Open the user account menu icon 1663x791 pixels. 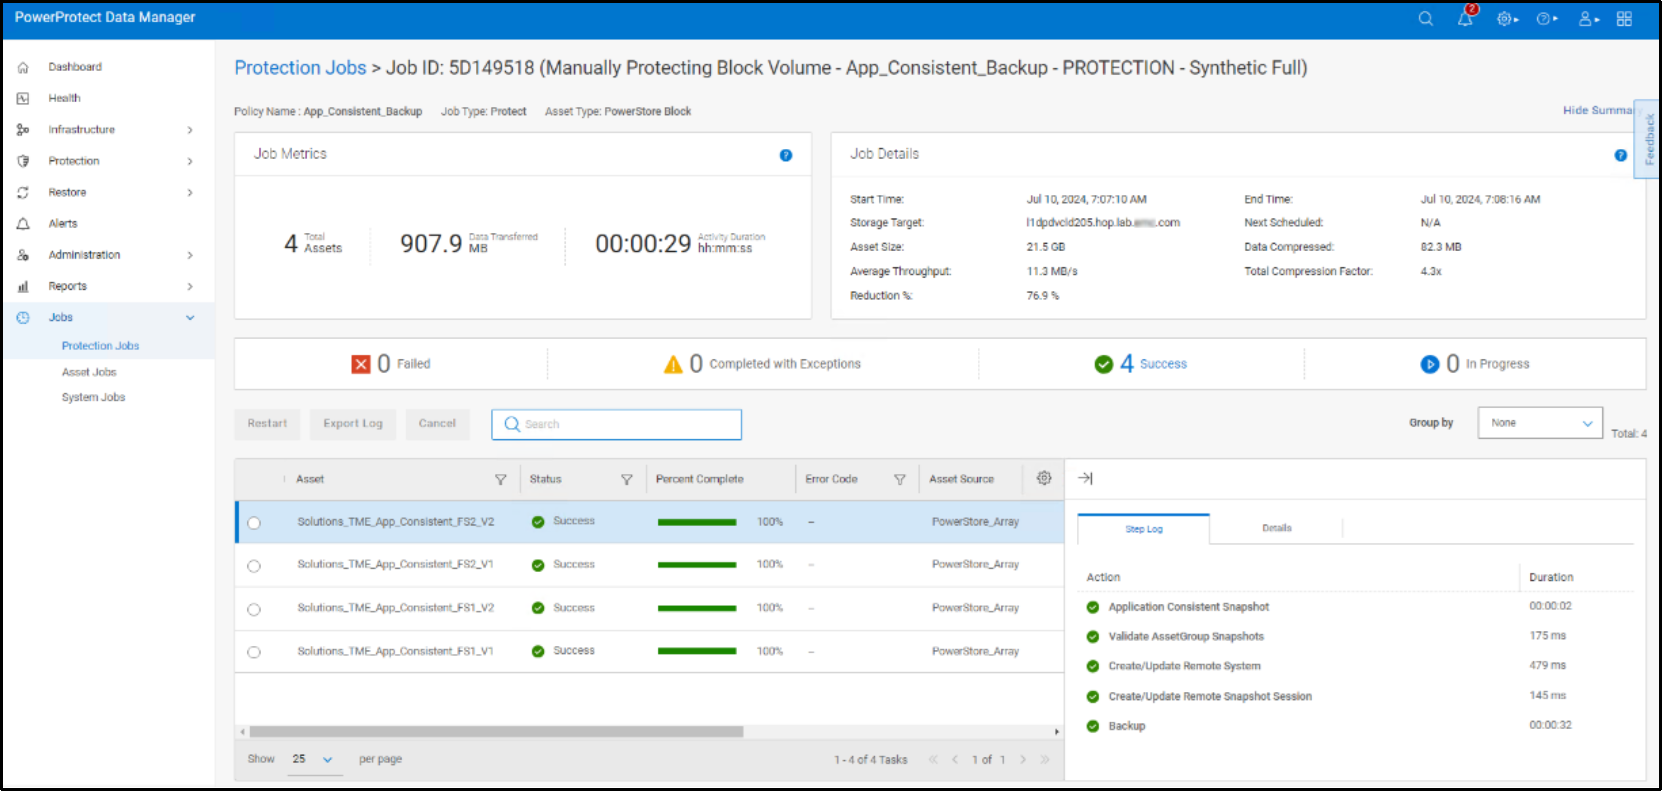click(x=1588, y=19)
